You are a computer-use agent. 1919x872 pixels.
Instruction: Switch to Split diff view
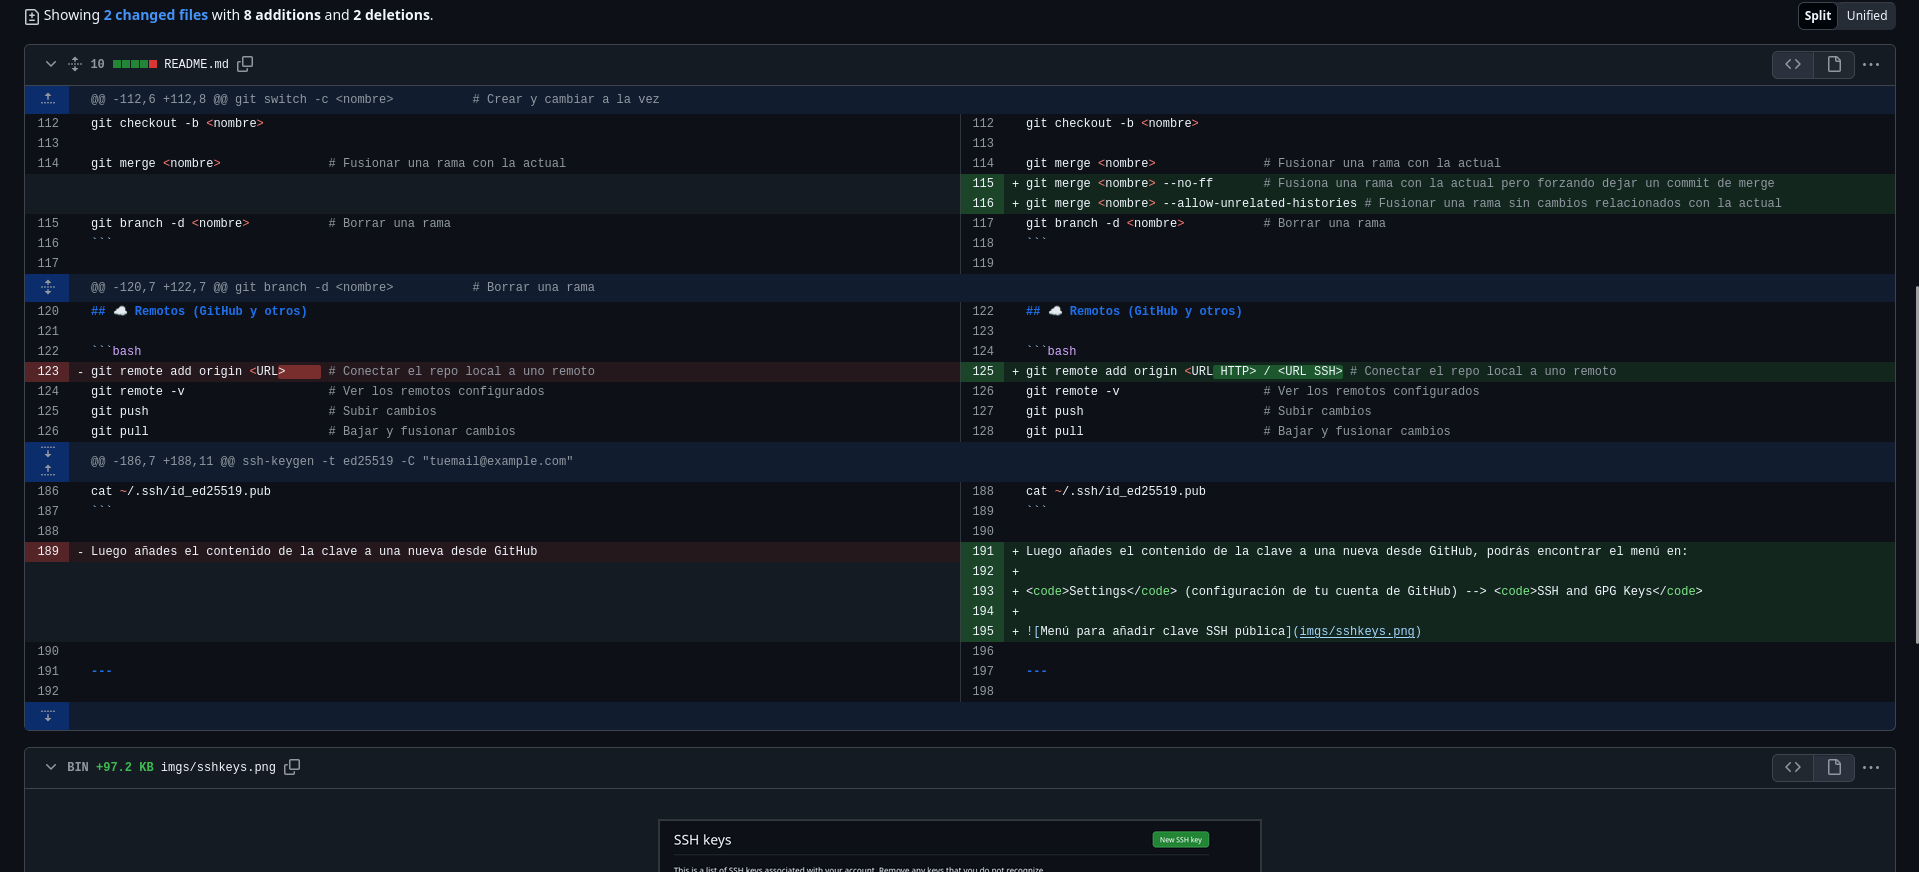[1817, 15]
